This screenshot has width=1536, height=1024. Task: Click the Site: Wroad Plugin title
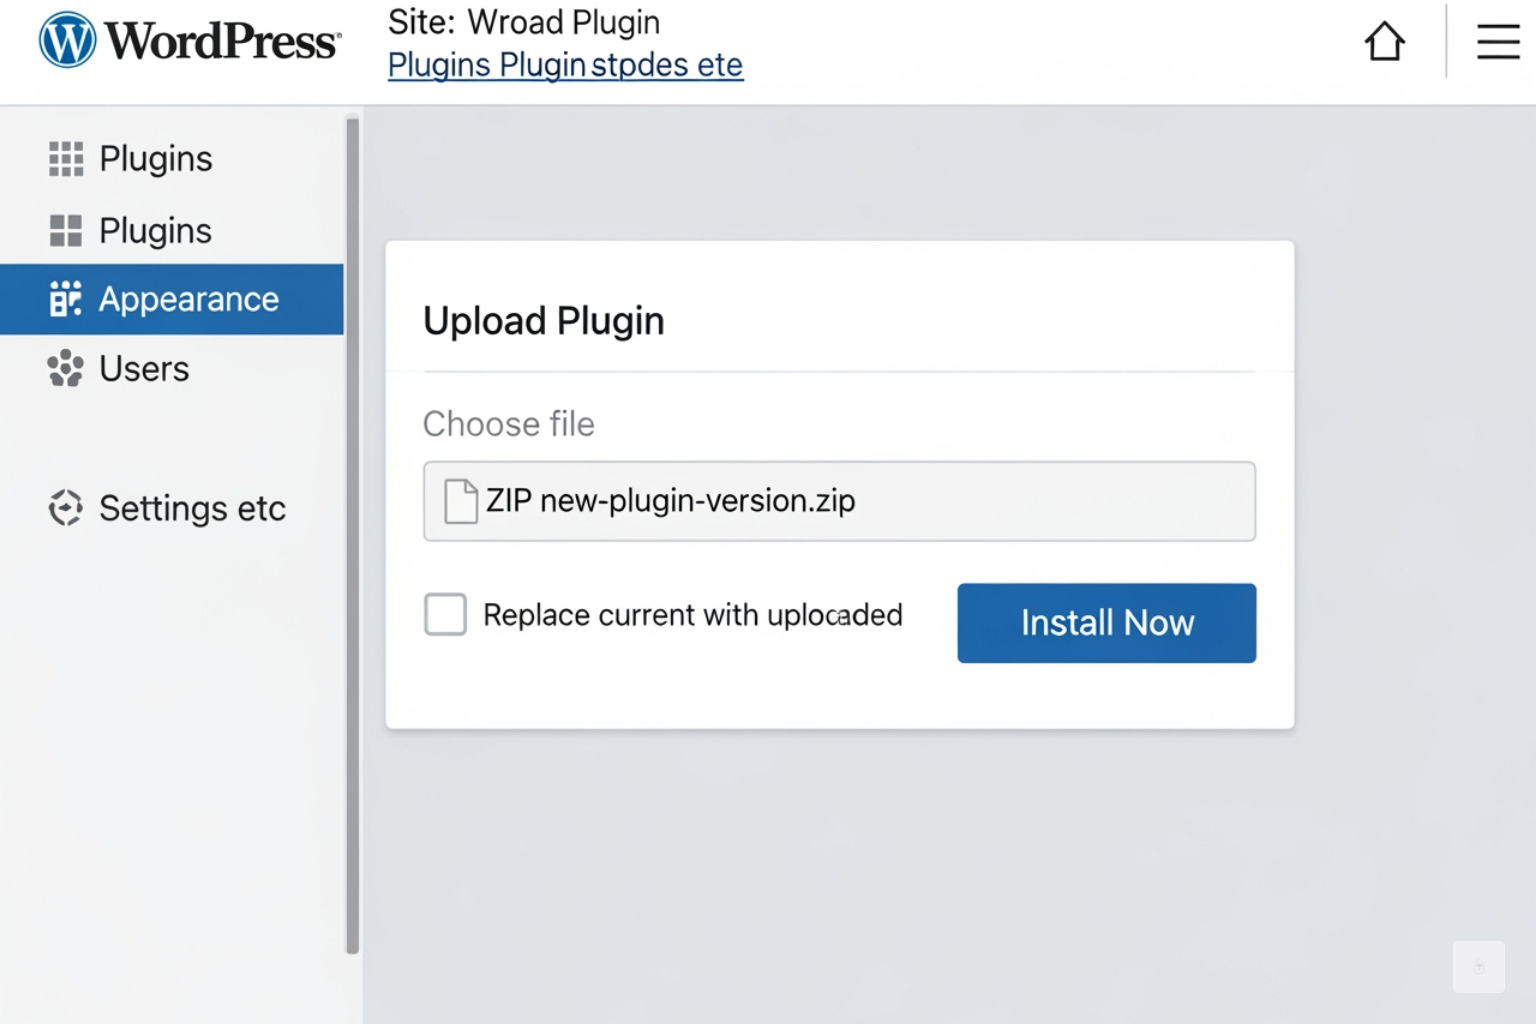click(x=524, y=22)
